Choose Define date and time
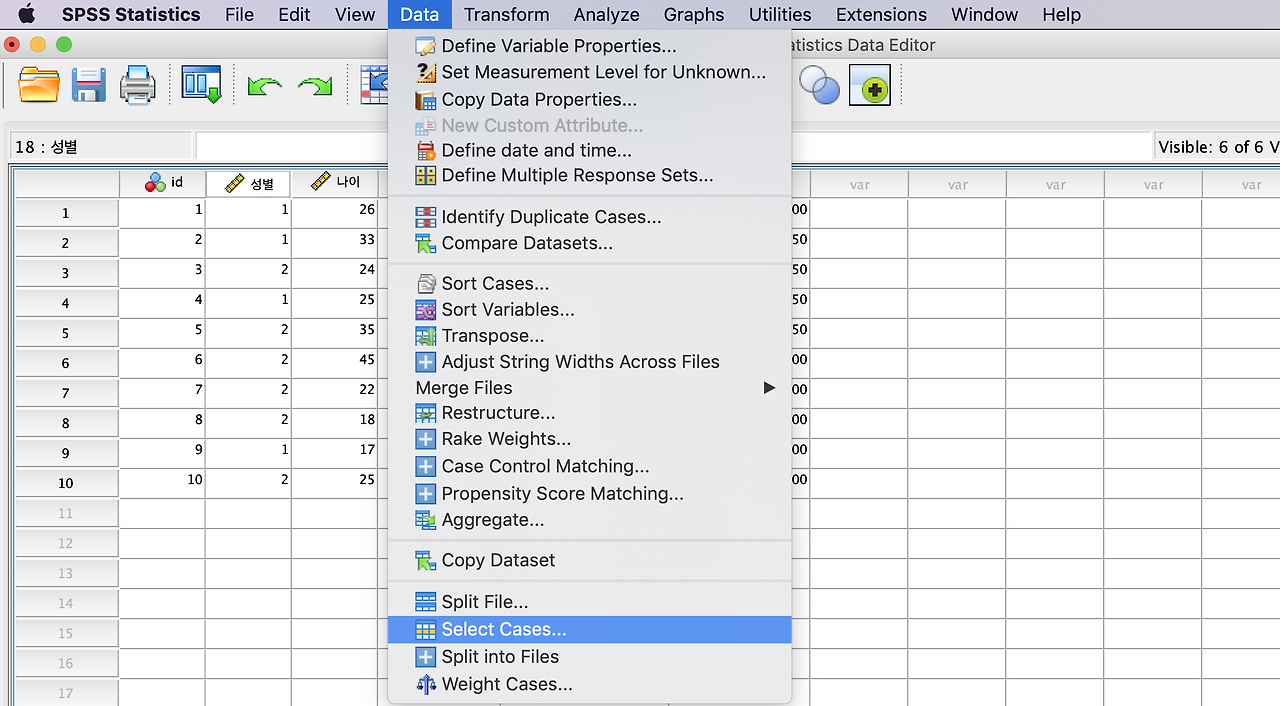 [x=590, y=150]
